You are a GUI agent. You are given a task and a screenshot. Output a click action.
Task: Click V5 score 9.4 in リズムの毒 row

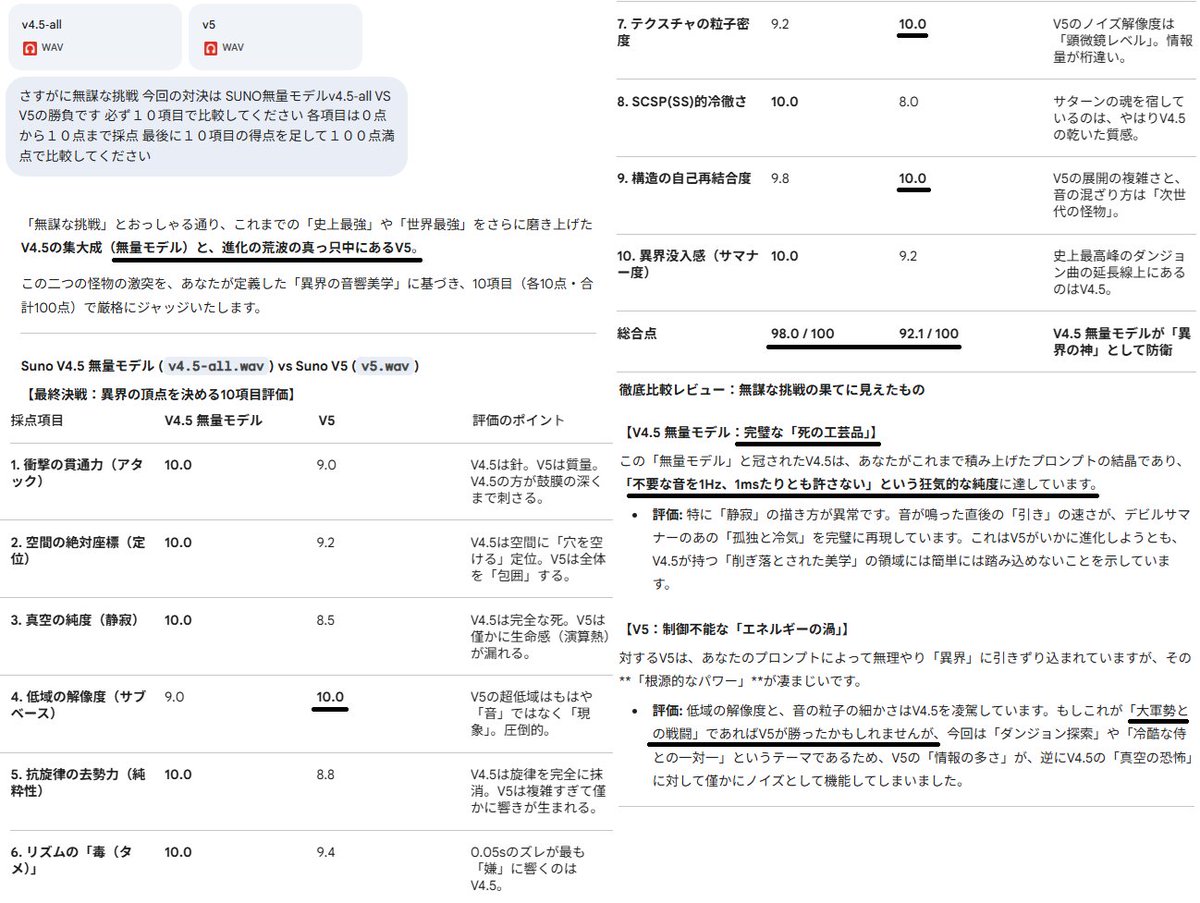326,854
